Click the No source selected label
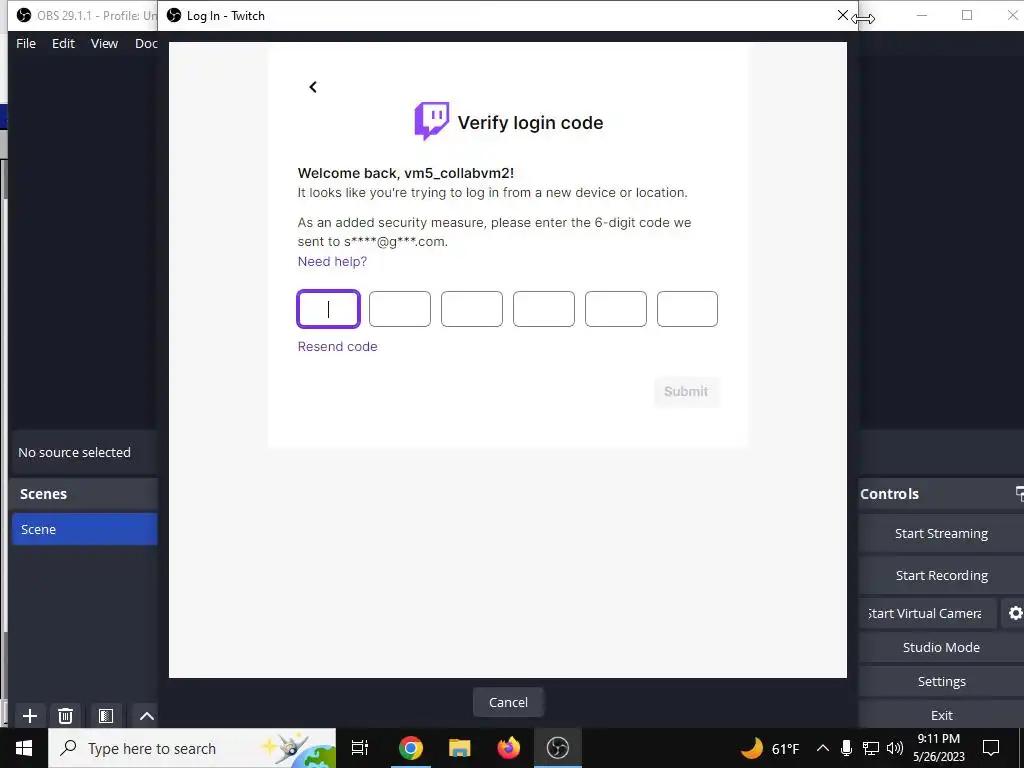The width and height of the screenshot is (1024, 768). pos(74,452)
